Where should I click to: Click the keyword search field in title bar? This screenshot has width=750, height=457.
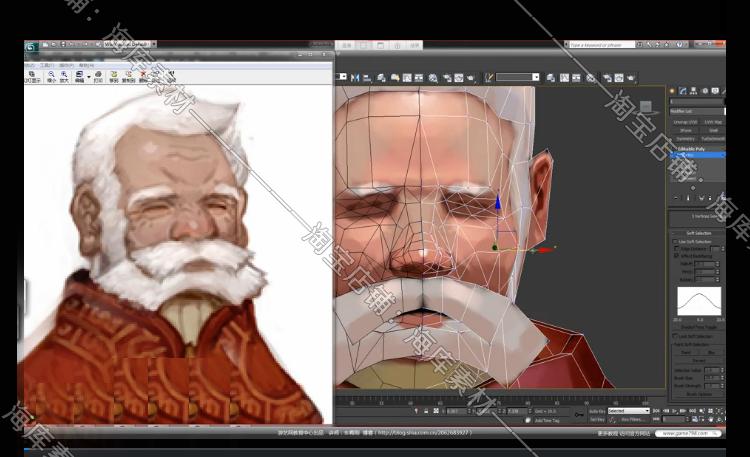click(x=602, y=44)
